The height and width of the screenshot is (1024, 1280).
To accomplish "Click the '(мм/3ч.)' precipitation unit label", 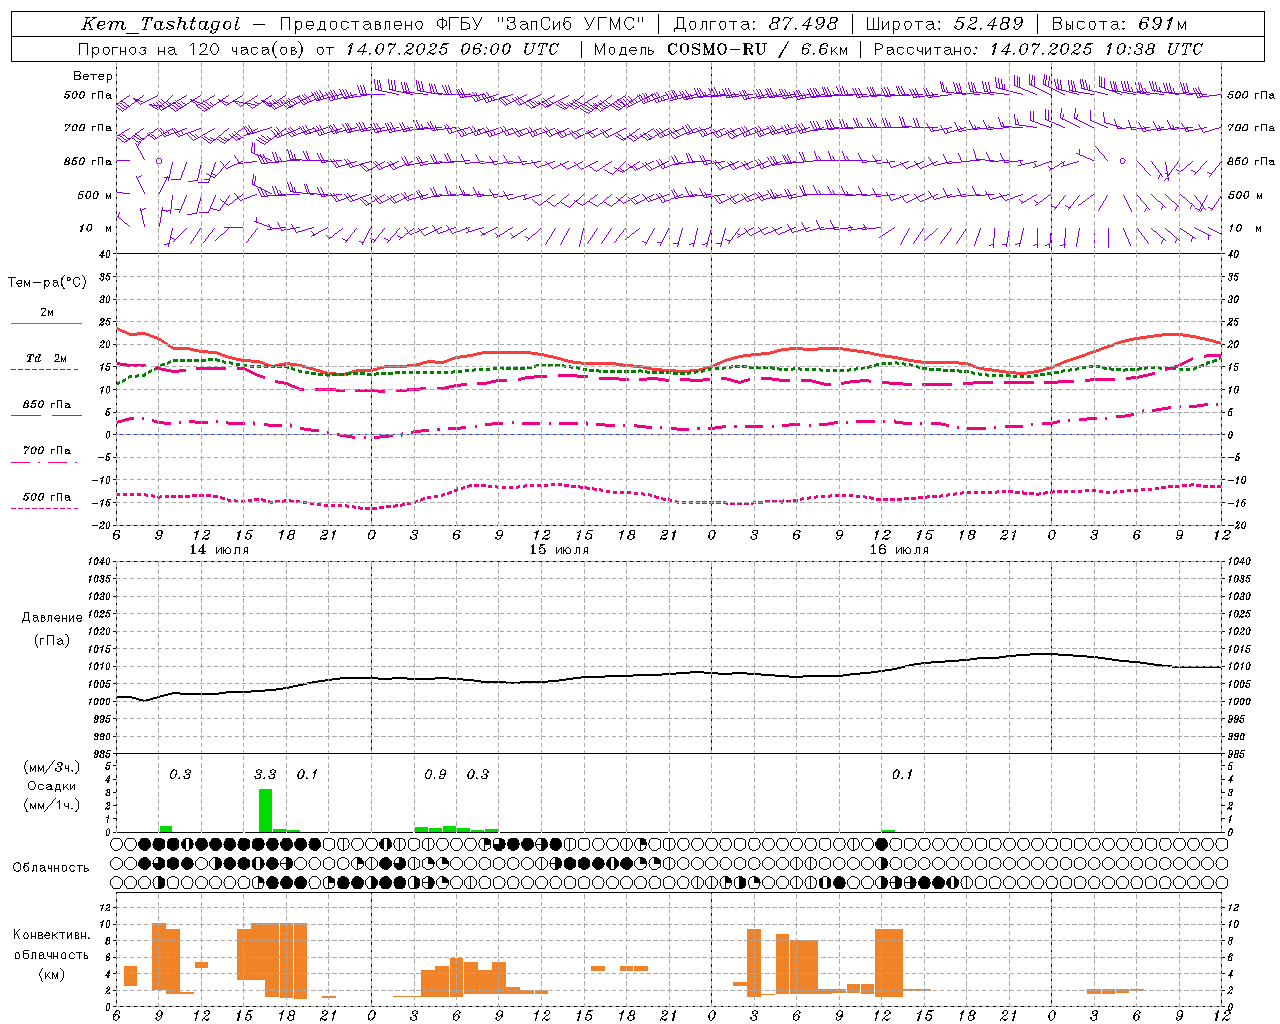I will click(x=51, y=767).
